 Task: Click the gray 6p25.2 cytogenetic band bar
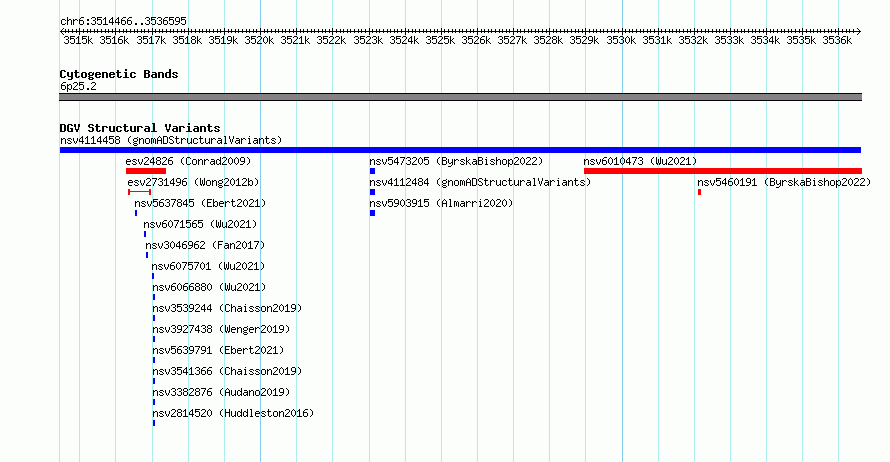[460, 97]
